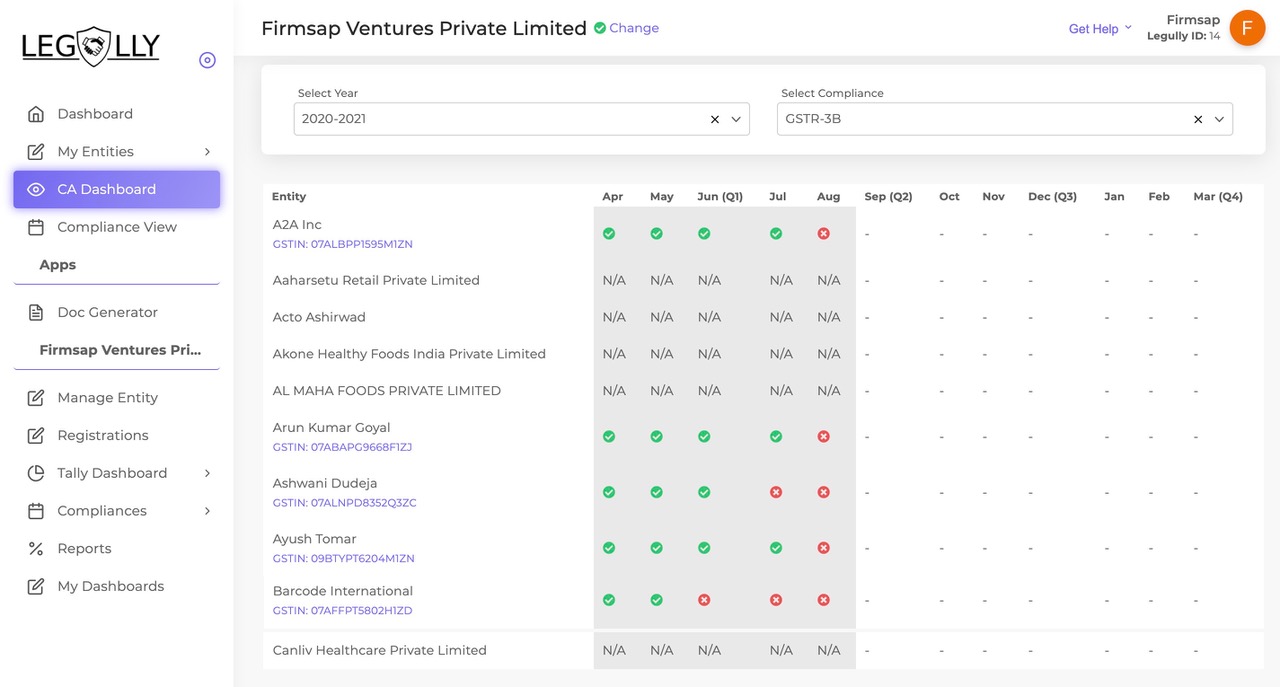The image size is (1280, 687).
Task: Click the Jun (Q1) column header
Action: point(720,197)
